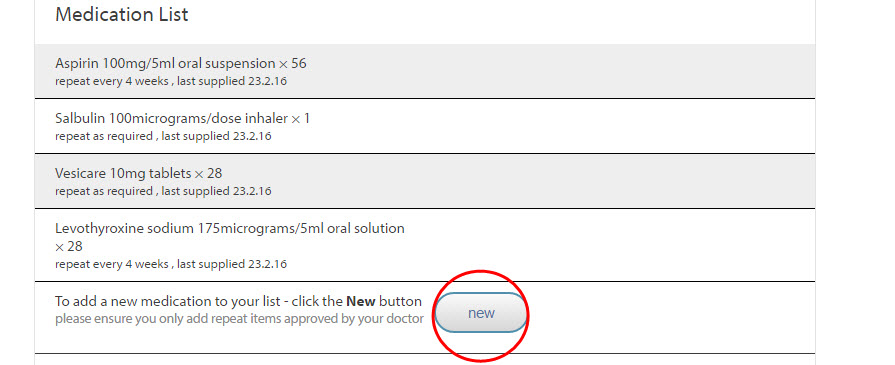Click the 'To add a new medication' instruction text
The image size is (895, 365).
click(239, 302)
